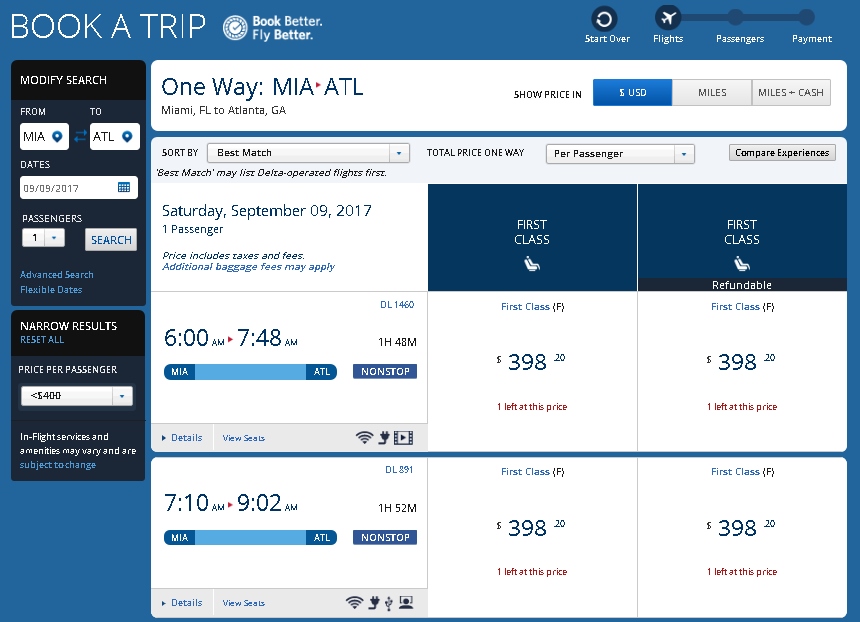Screen dimensions: 860x622
Task: Open the calendar icon in the Dates field
Action: pos(124,187)
